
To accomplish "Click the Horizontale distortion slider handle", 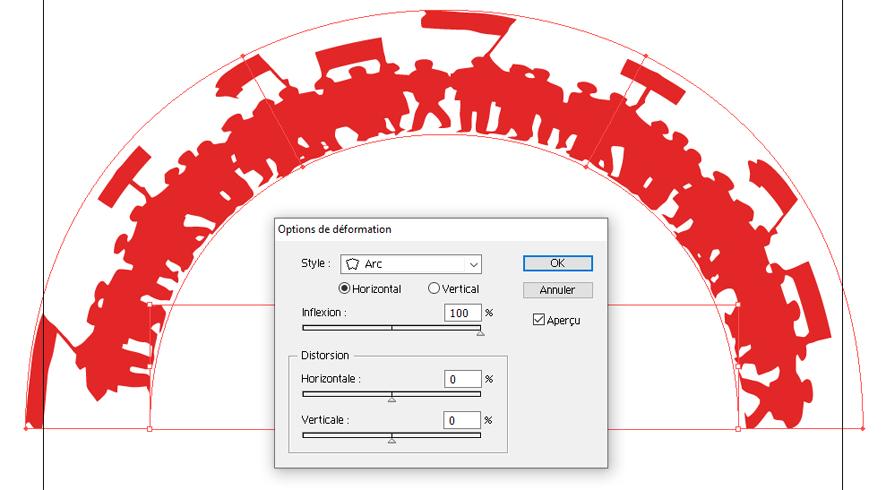I will (391, 398).
